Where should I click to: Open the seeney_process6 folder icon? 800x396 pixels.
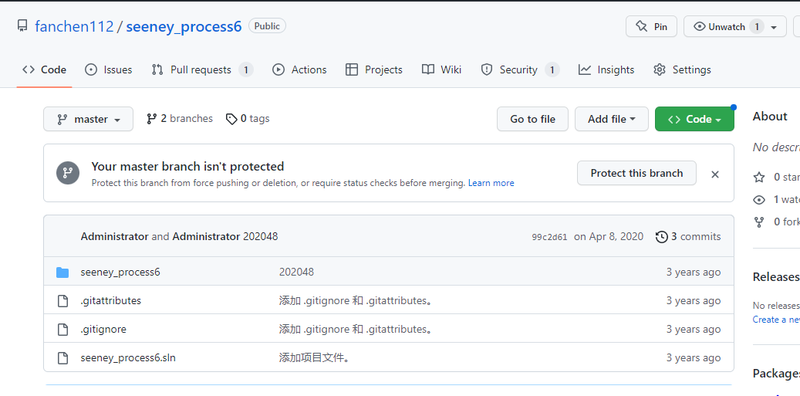point(62,273)
